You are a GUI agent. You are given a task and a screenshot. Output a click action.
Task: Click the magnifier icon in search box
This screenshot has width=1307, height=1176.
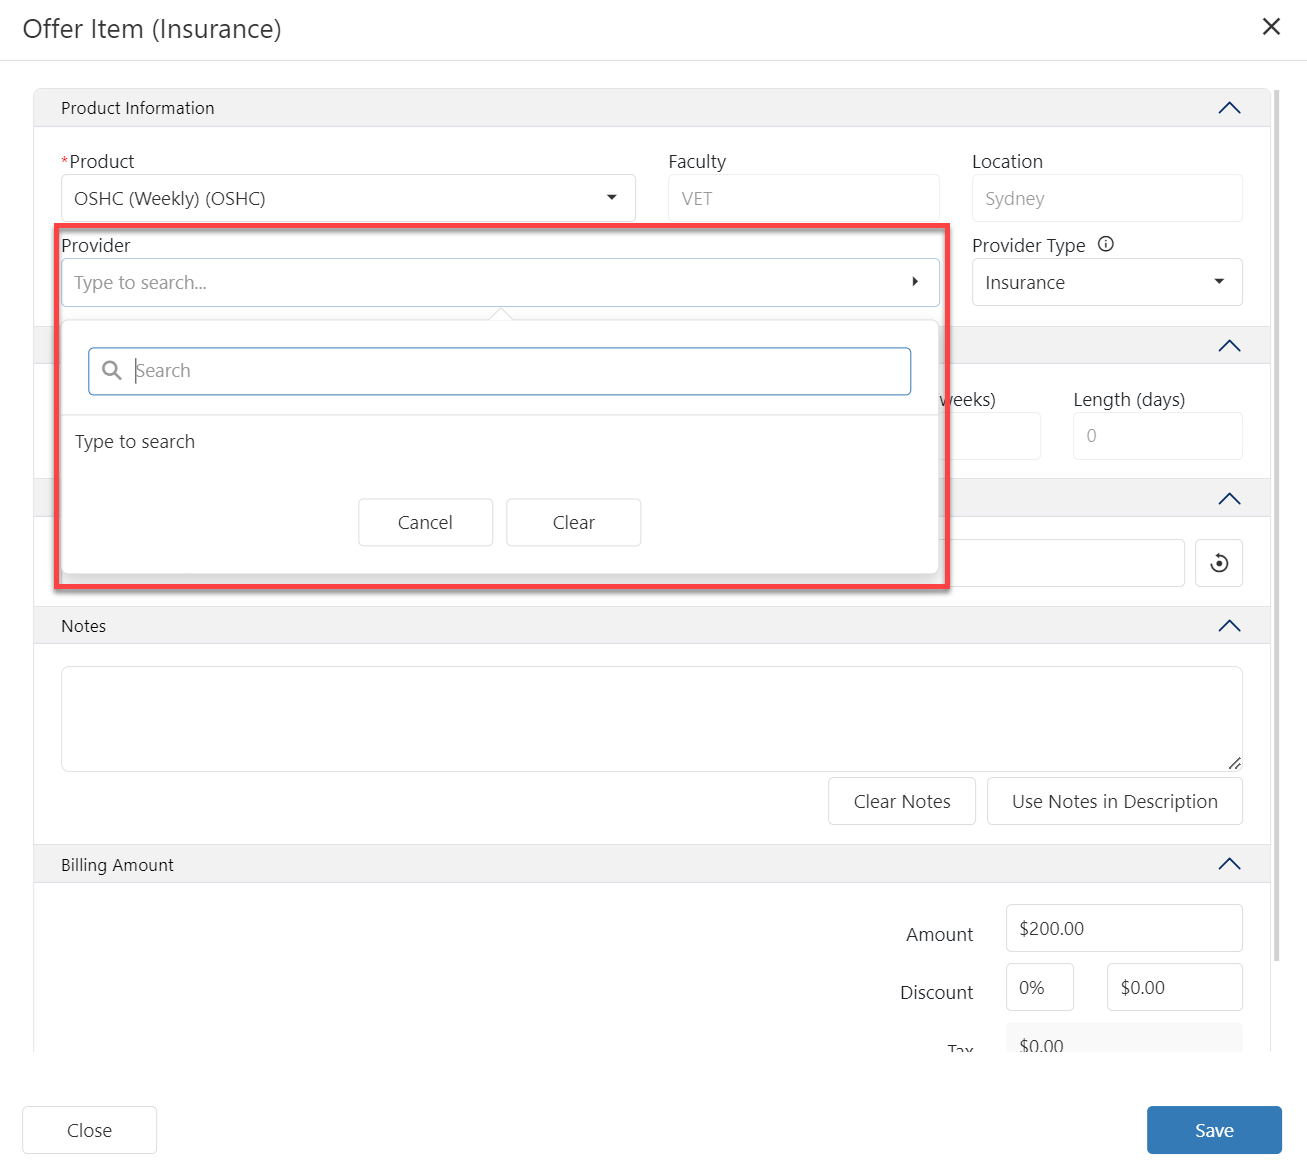[112, 371]
